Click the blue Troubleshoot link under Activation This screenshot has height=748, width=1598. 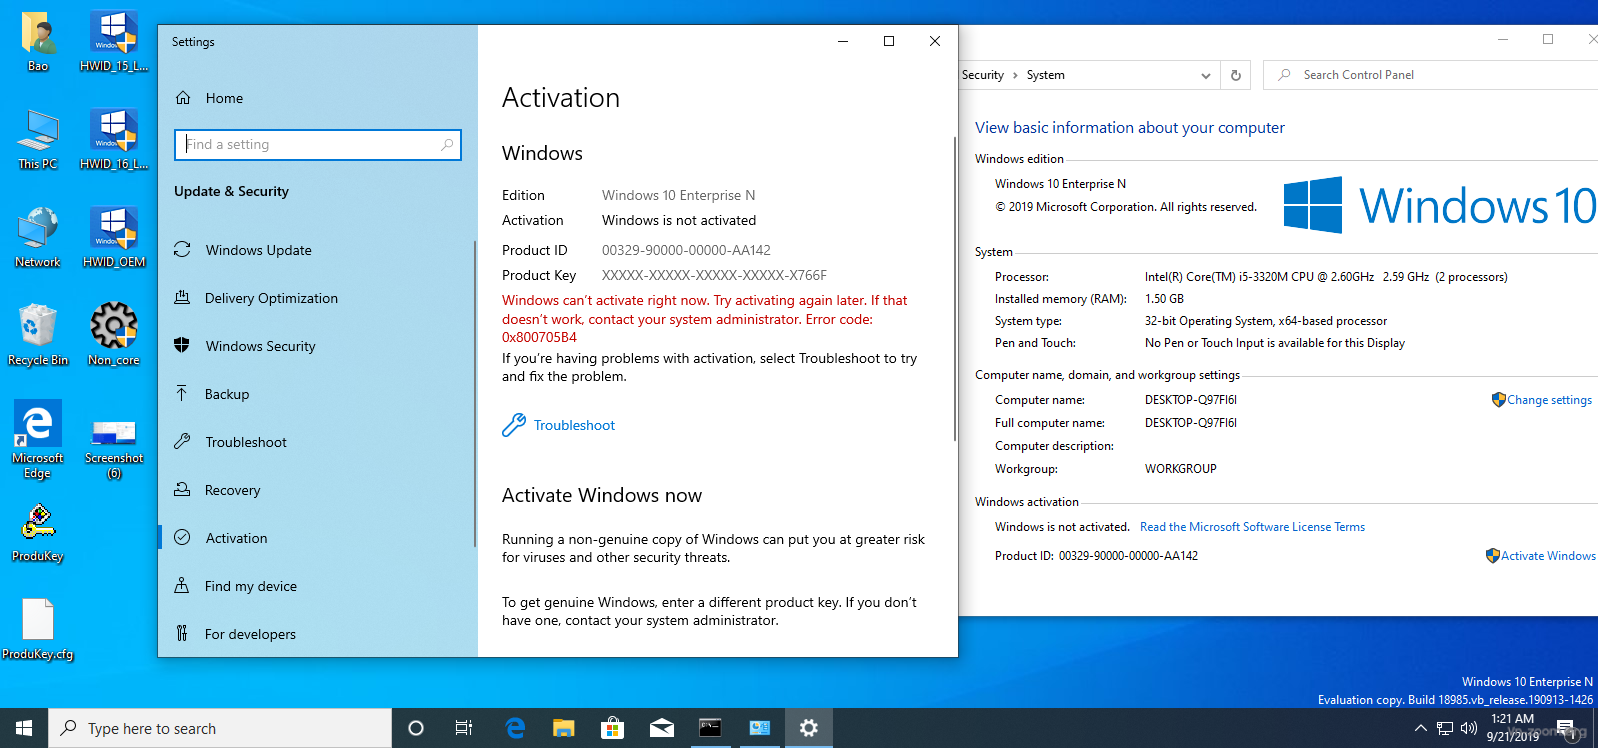click(x=574, y=425)
